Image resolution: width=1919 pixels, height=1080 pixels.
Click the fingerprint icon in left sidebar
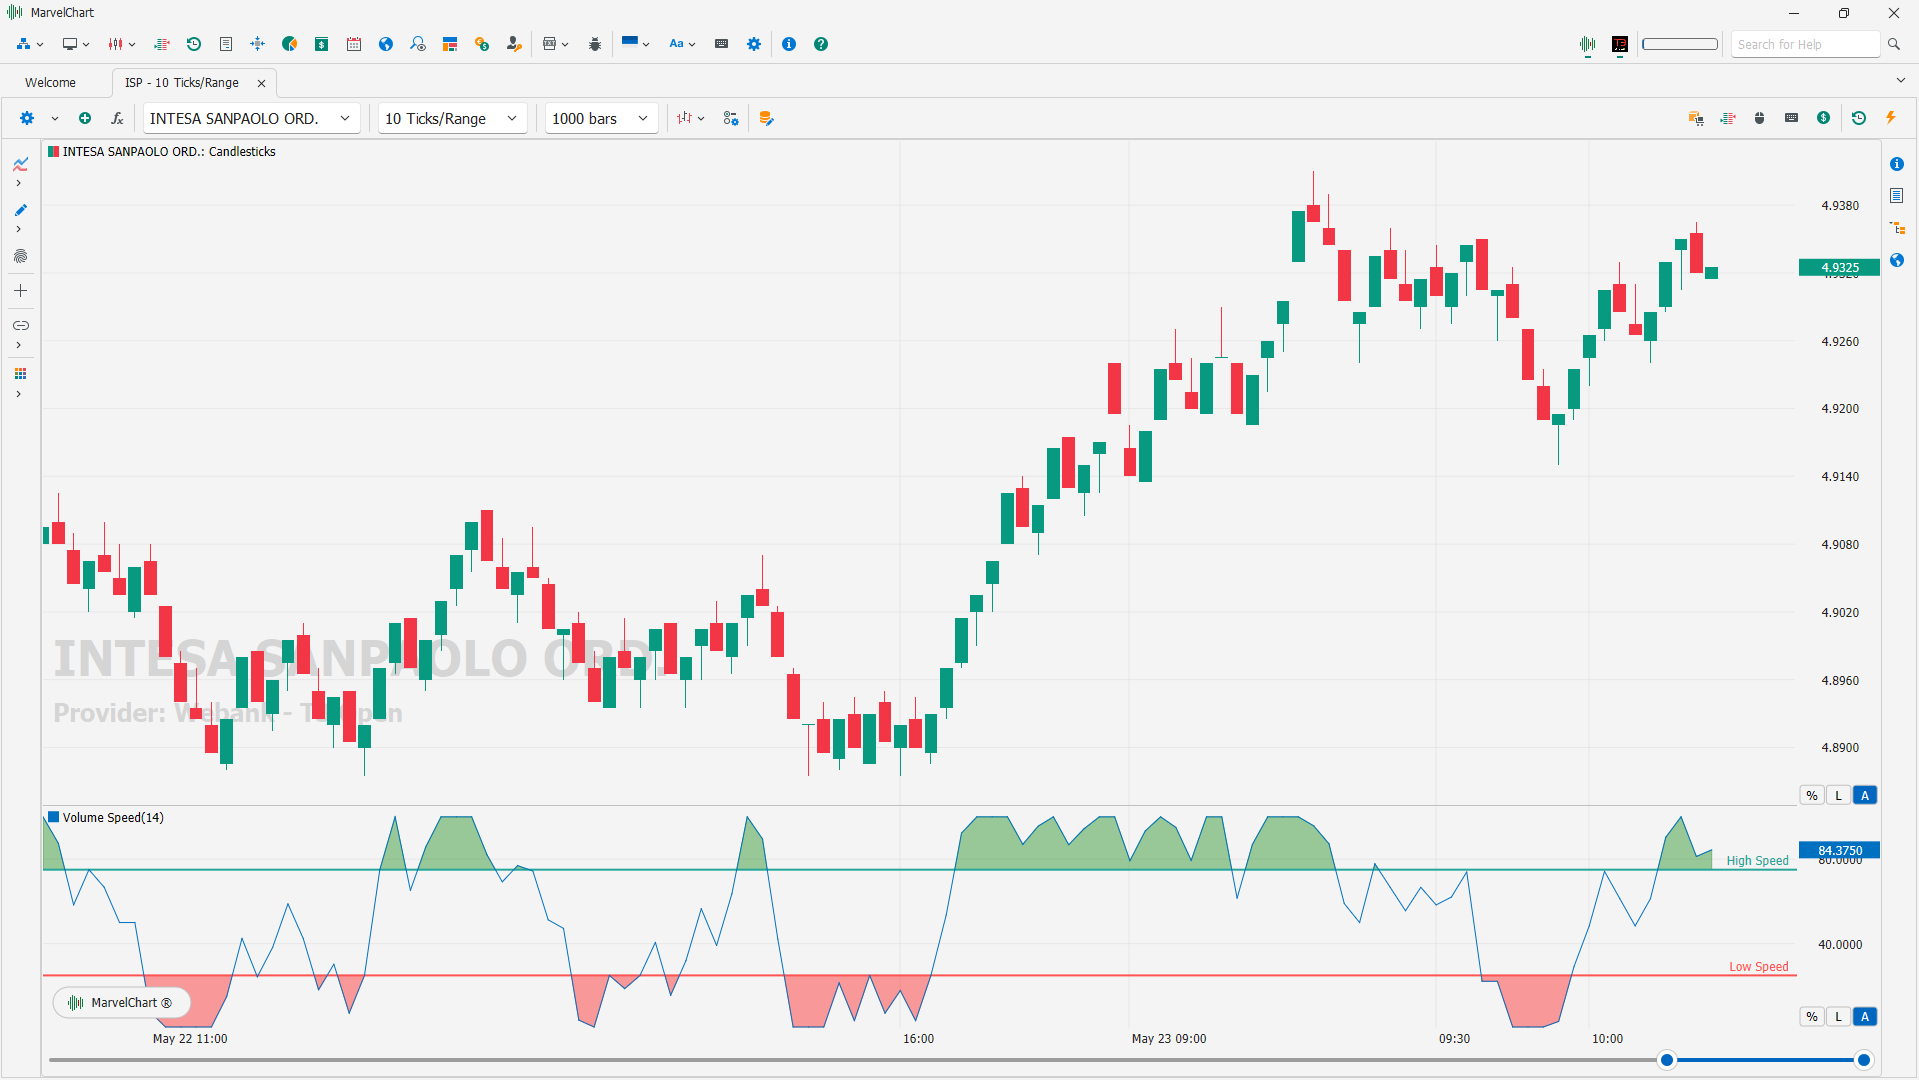coord(20,256)
